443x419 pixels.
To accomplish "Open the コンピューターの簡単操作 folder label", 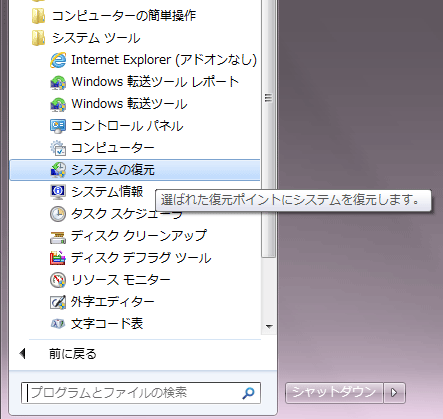I will tap(124, 16).
